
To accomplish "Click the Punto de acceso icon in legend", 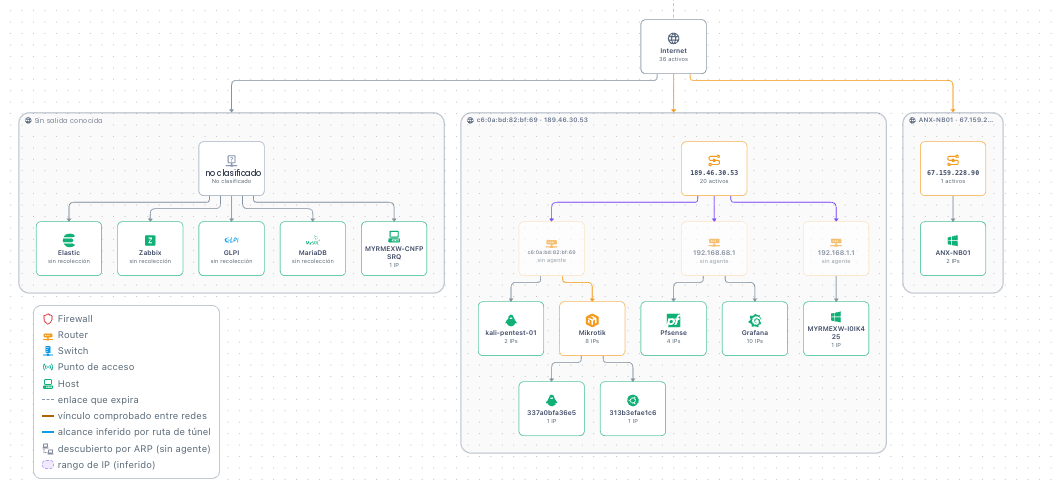I will 48,367.
